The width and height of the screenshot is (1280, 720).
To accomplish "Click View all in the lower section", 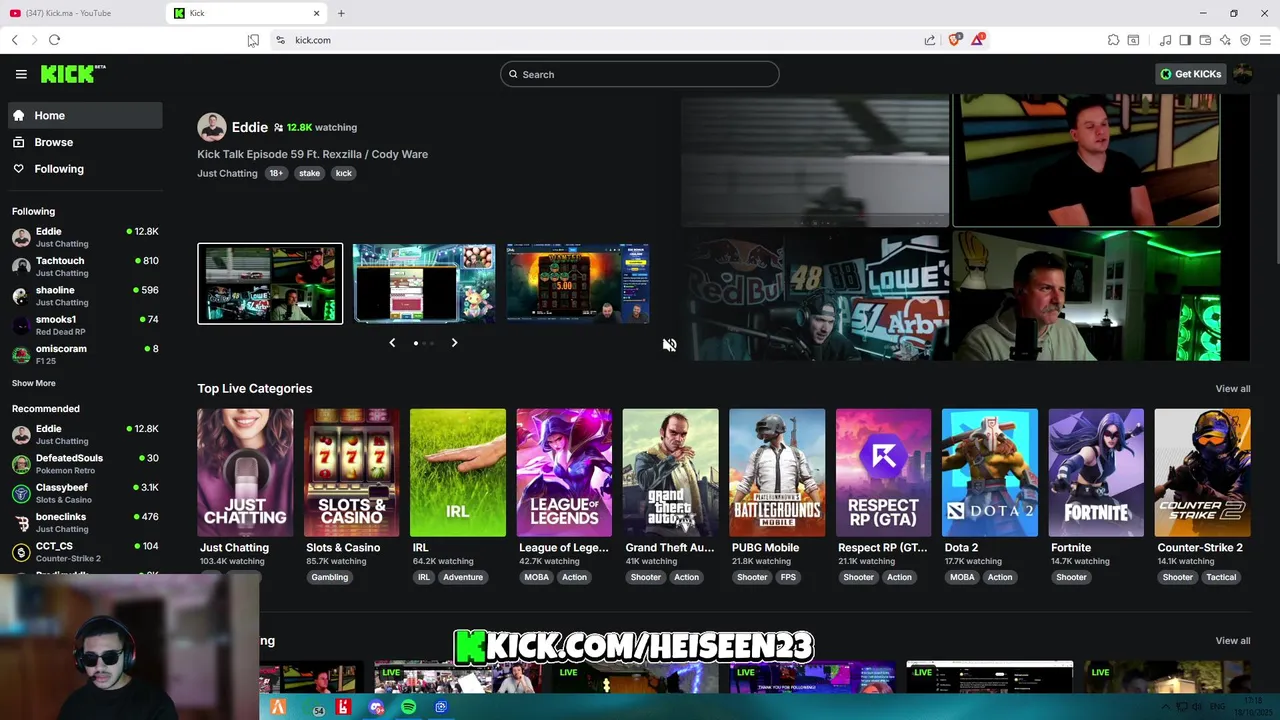I will [1233, 641].
